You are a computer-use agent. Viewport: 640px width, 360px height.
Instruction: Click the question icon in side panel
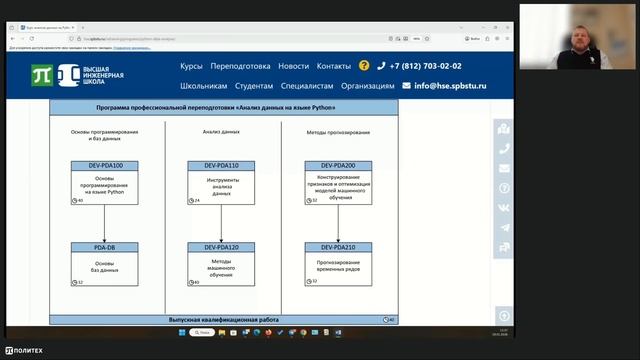pyautogui.click(x=504, y=188)
